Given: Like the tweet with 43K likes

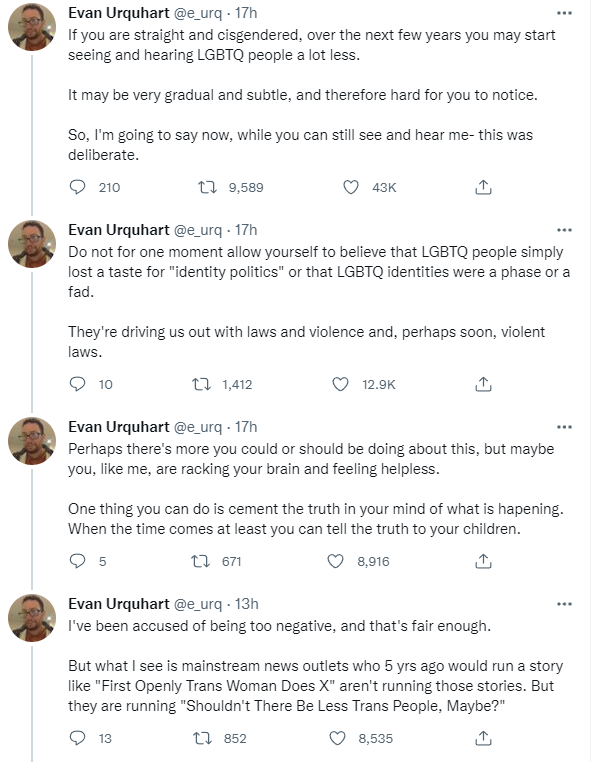Looking at the screenshot, I should tap(351, 187).
